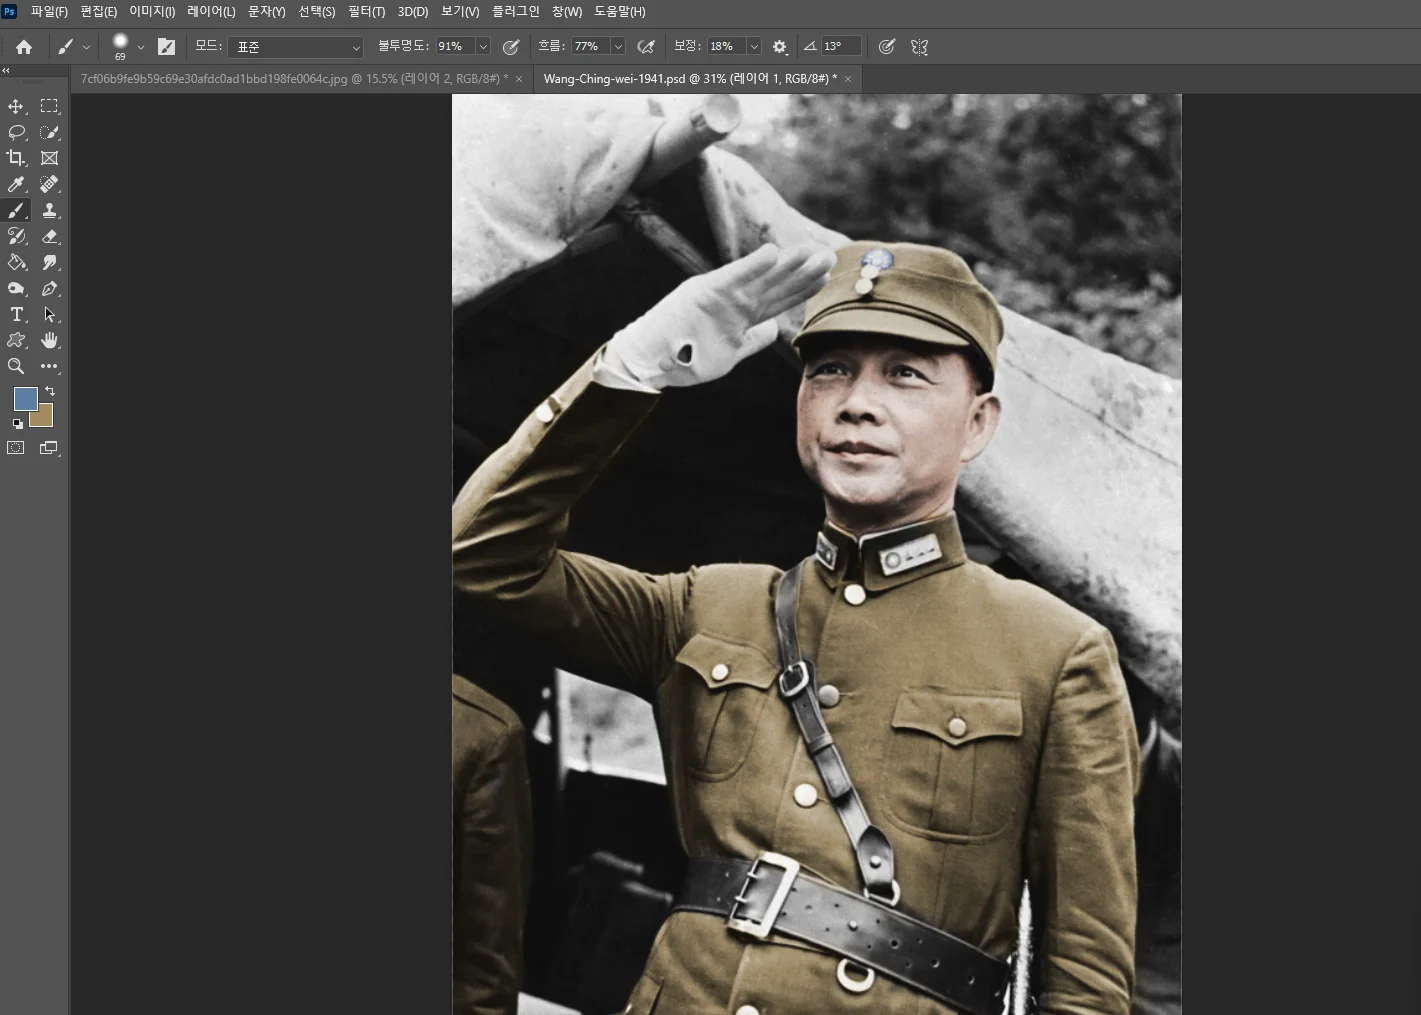Toggle the brush settings panel icon
1421x1015 pixels.
[167, 47]
